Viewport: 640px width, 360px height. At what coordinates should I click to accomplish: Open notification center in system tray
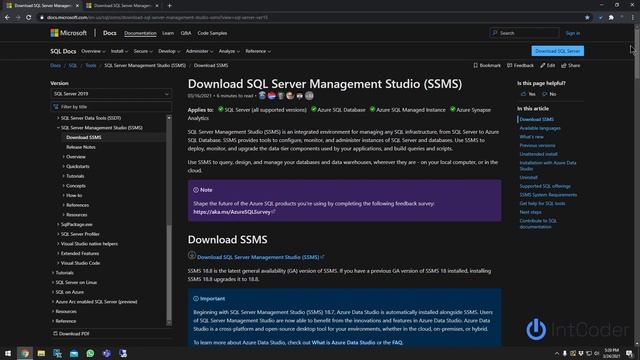629,353
